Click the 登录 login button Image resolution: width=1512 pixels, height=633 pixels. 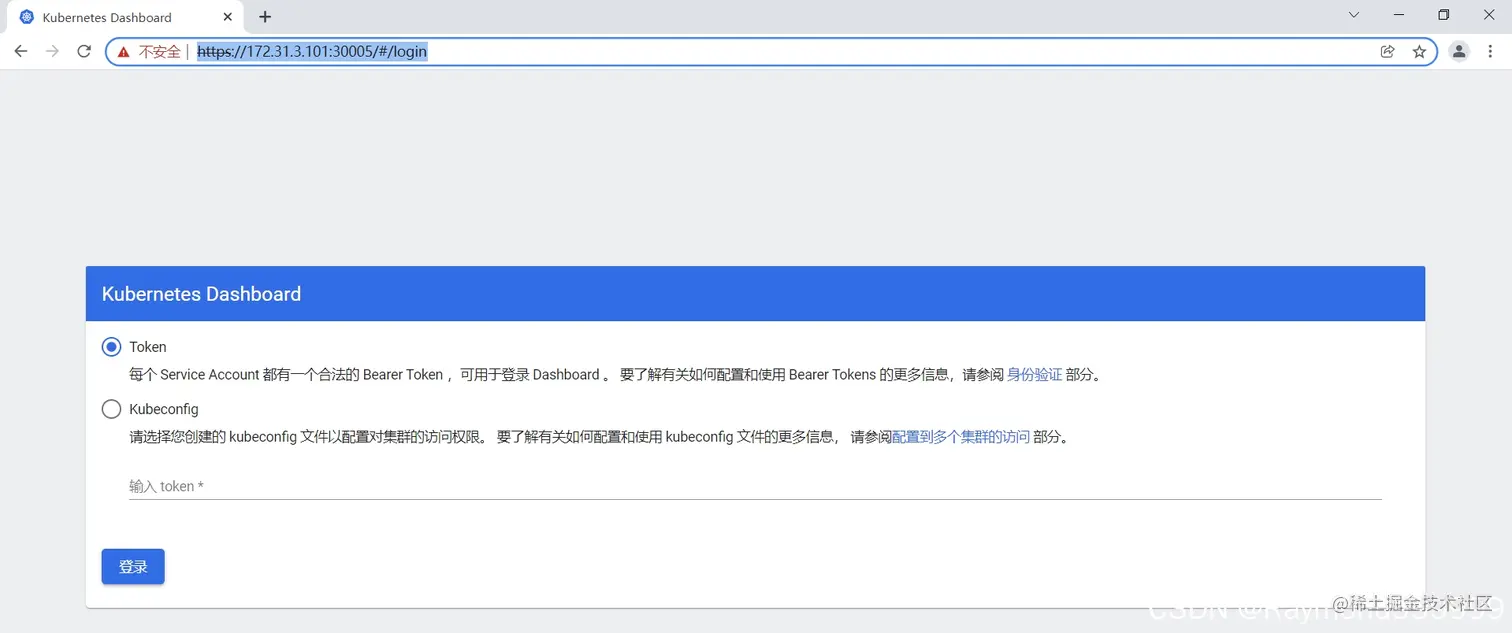point(132,566)
